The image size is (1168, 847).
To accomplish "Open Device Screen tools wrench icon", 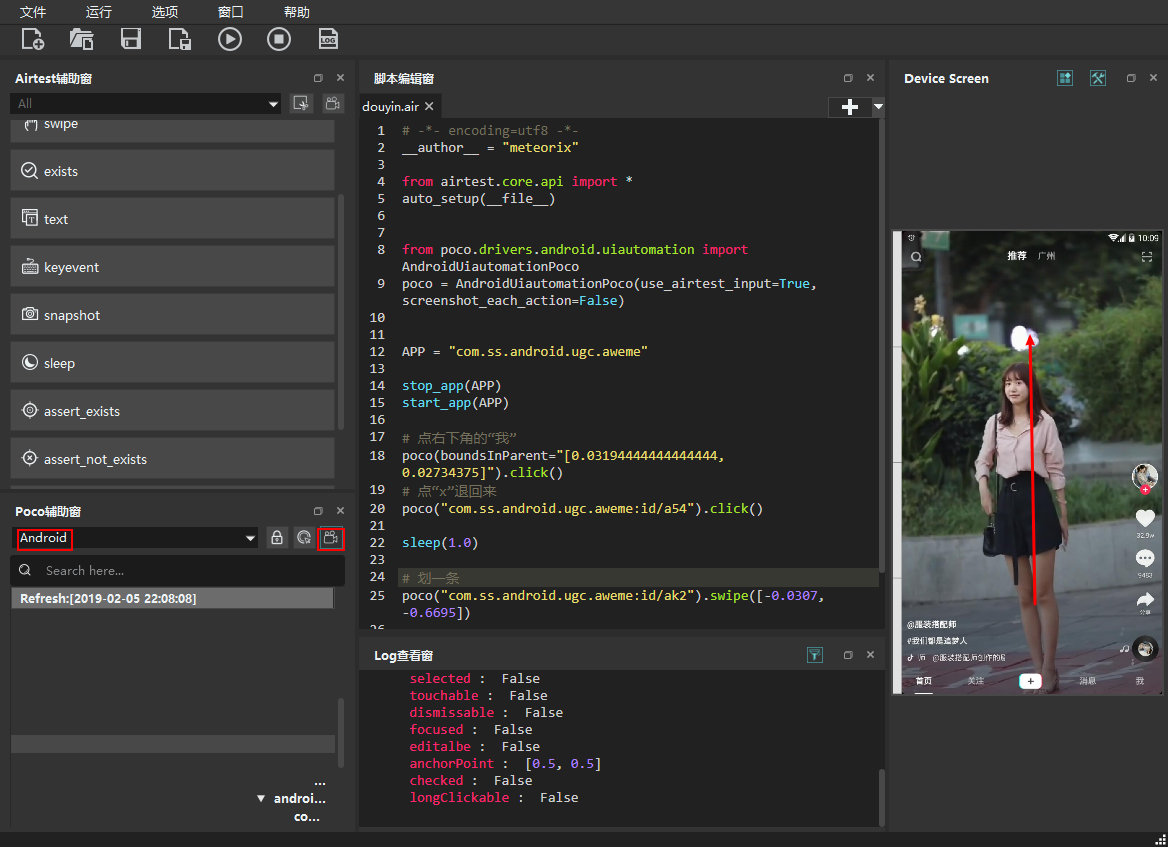I will pyautogui.click(x=1097, y=78).
